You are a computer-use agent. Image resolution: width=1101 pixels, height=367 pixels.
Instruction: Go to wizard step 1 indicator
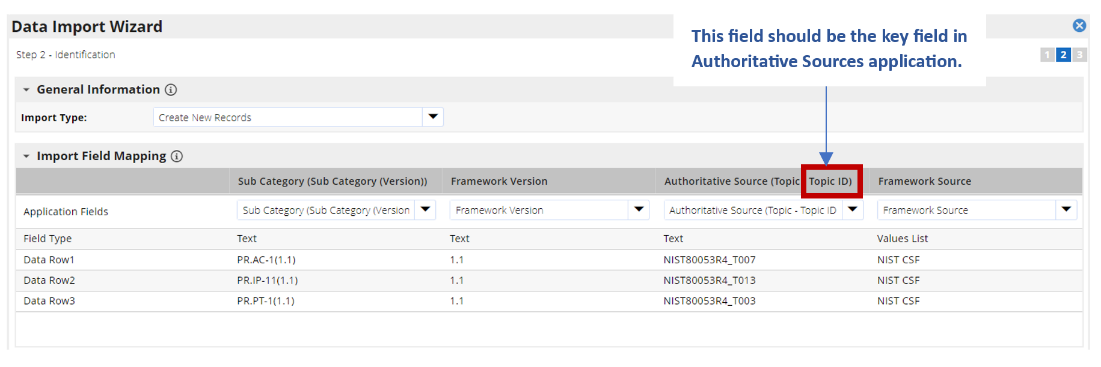pyautogui.click(x=1047, y=55)
